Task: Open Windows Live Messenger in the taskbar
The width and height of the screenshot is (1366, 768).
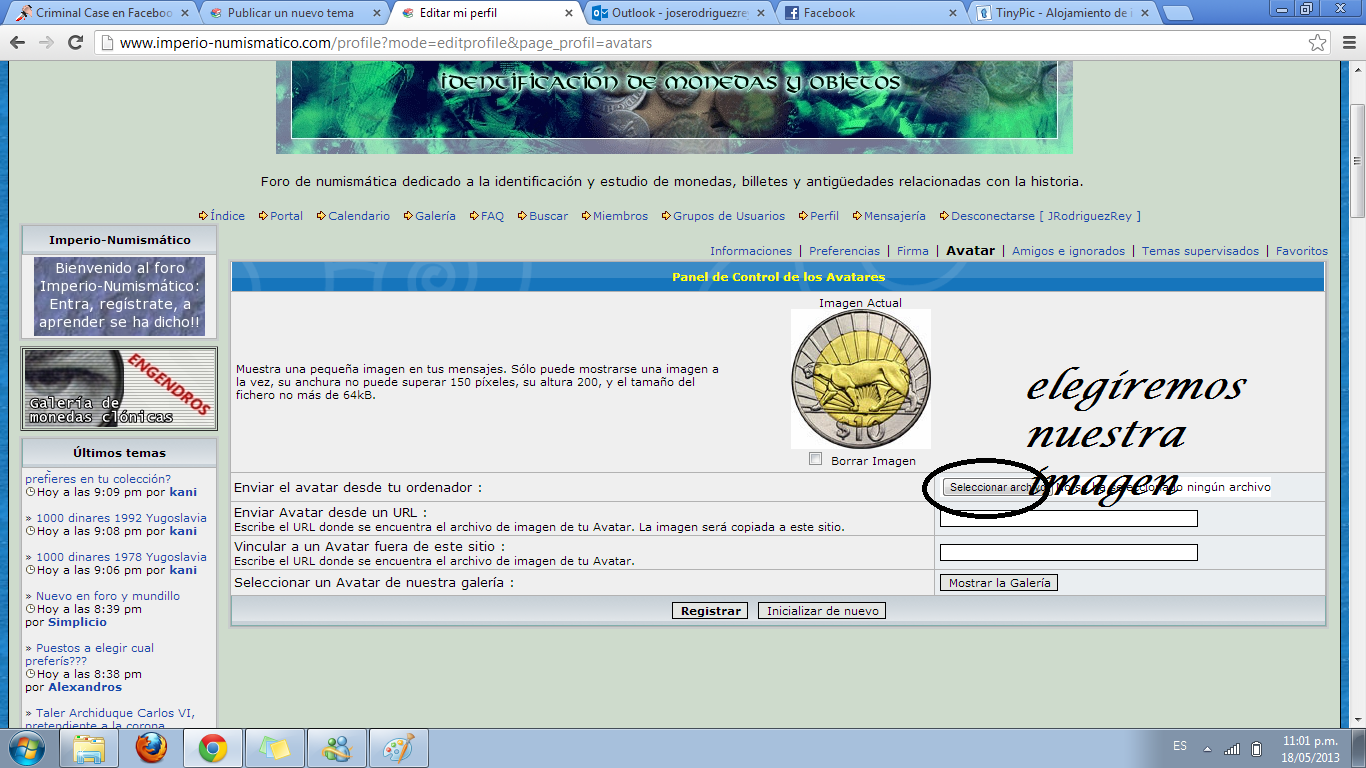Action: pyautogui.click(x=337, y=748)
